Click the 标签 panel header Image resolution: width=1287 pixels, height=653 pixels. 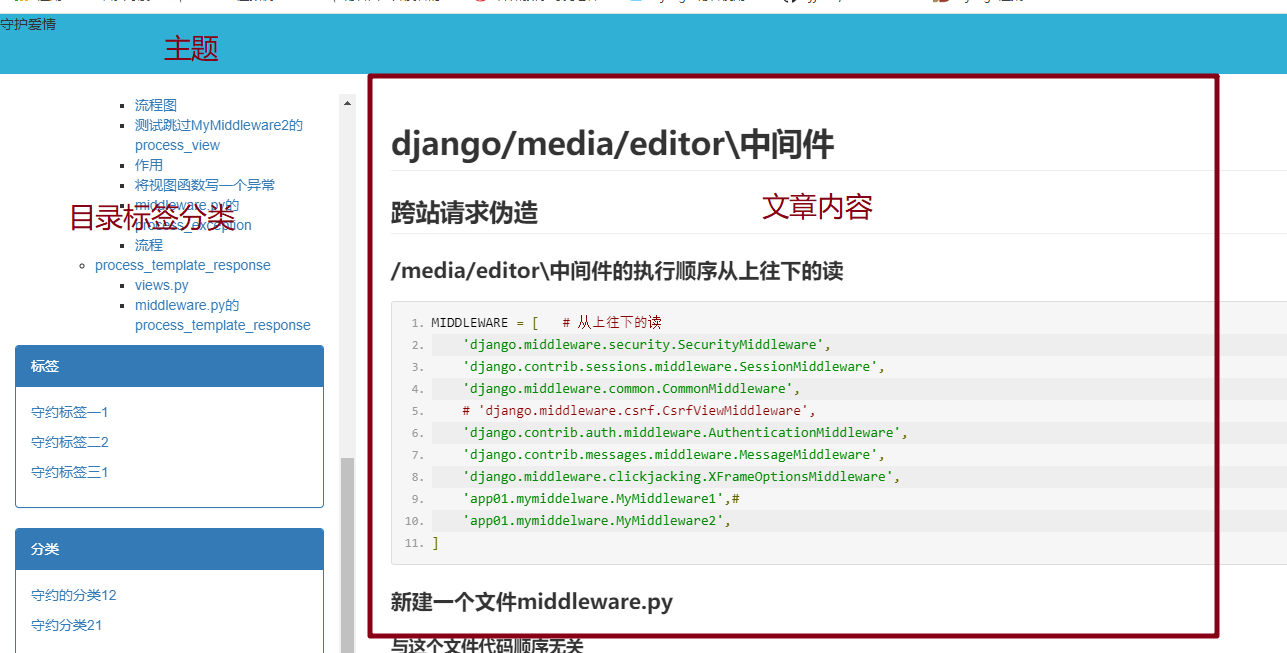170,366
